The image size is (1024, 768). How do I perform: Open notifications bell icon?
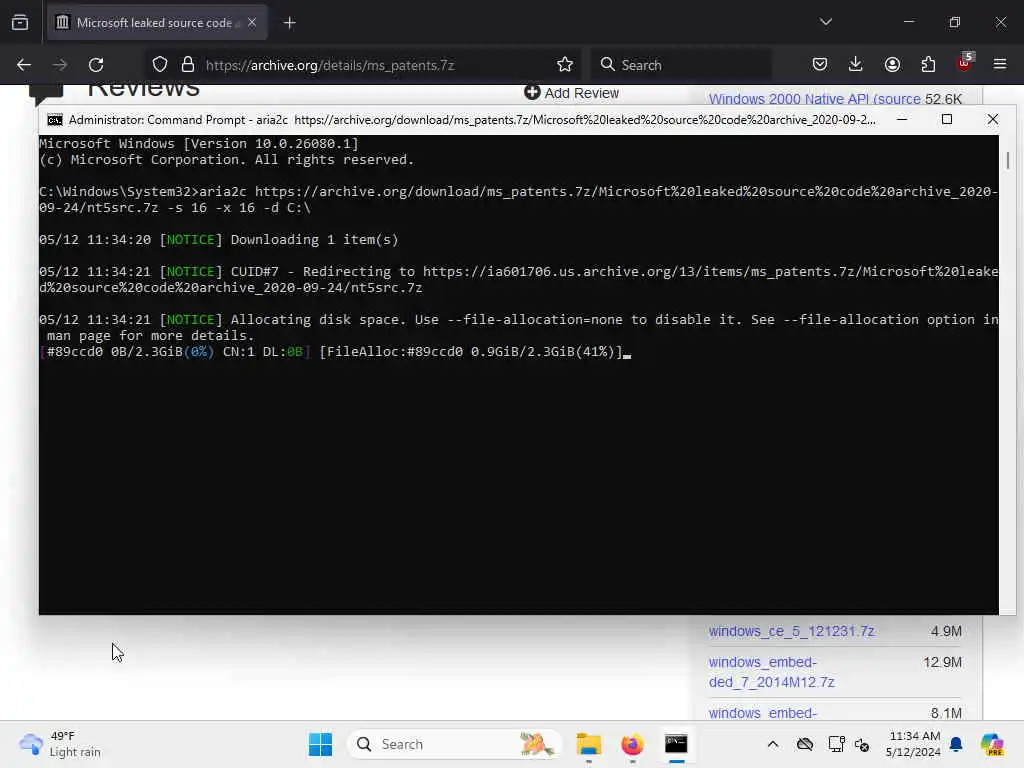[x=956, y=744]
